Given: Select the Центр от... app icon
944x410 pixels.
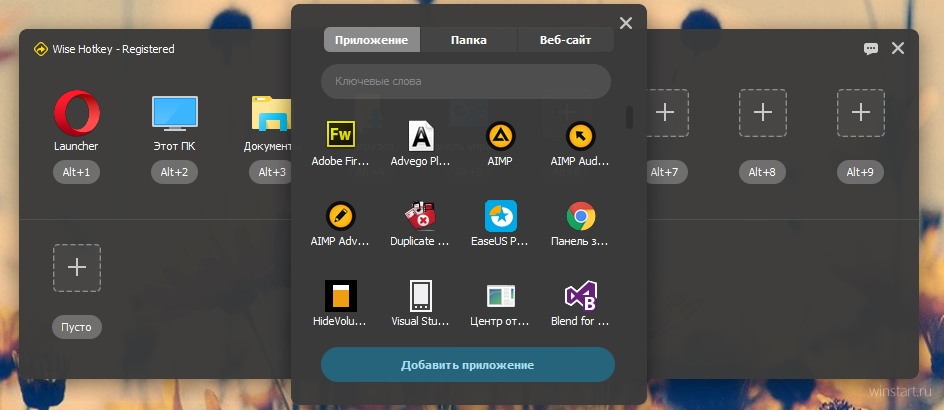Looking at the screenshot, I should (501, 296).
